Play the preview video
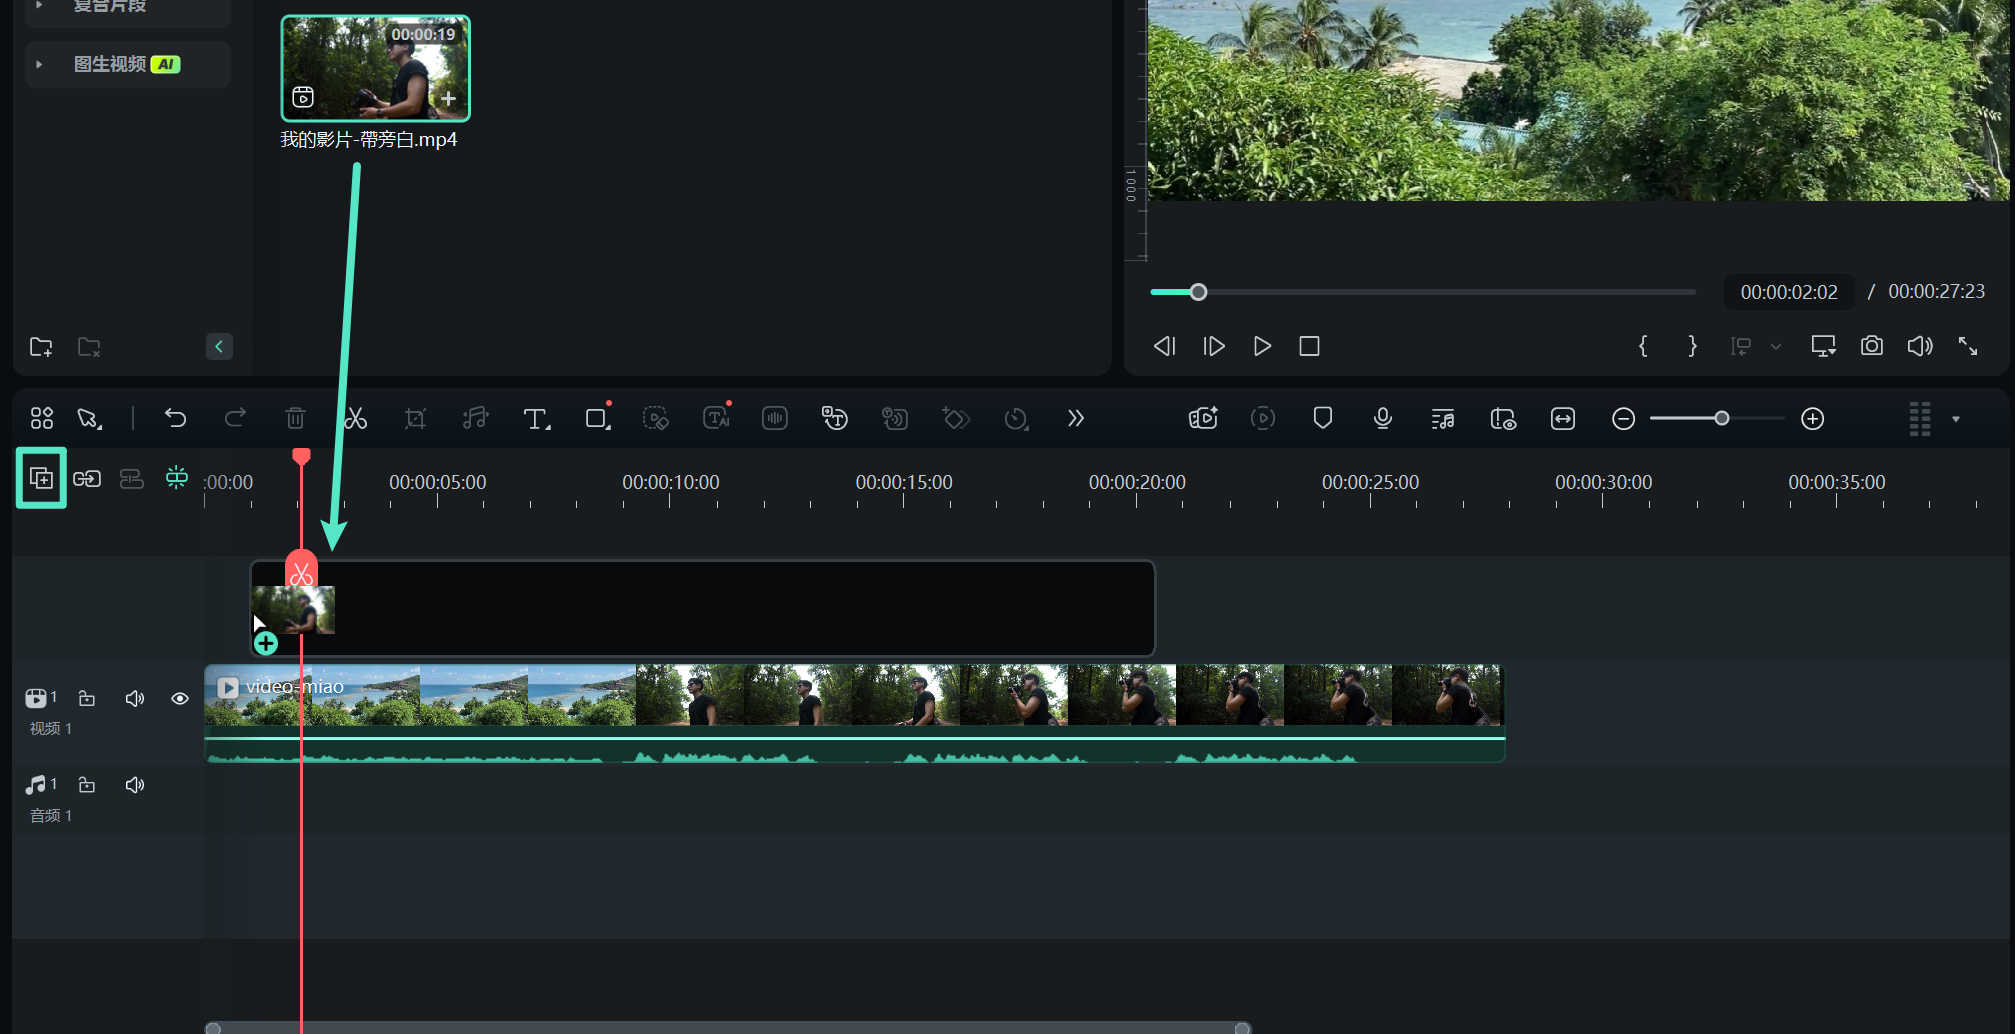This screenshot has height=1034, width=2015. point(1262,346)
